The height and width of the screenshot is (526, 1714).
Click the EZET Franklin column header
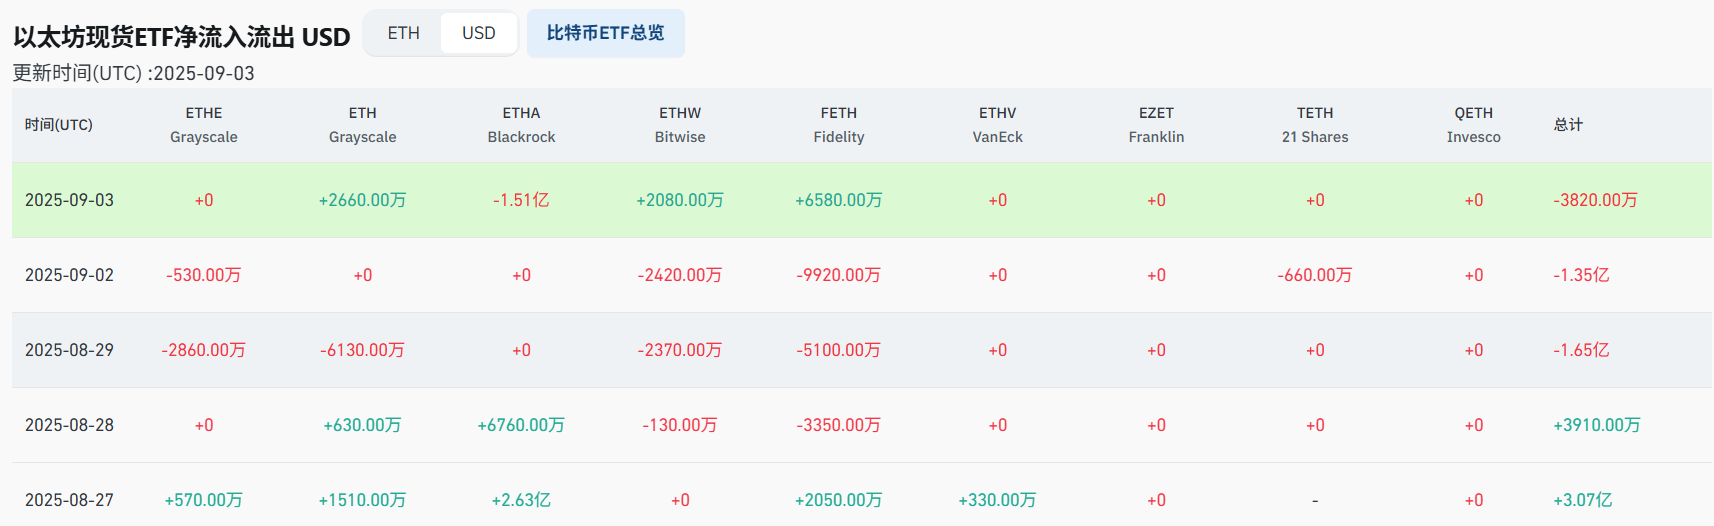click(x=1156, y=125)
